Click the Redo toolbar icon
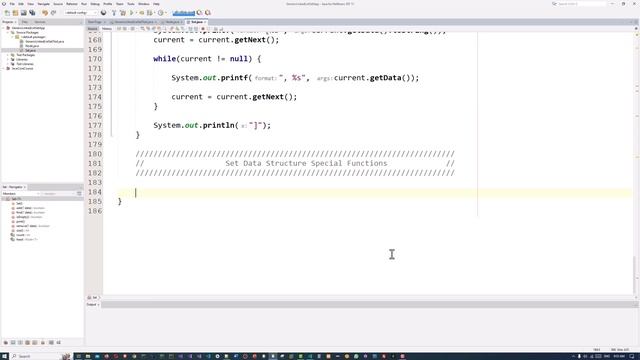This screenshot has width=640, height=360. 53,13
